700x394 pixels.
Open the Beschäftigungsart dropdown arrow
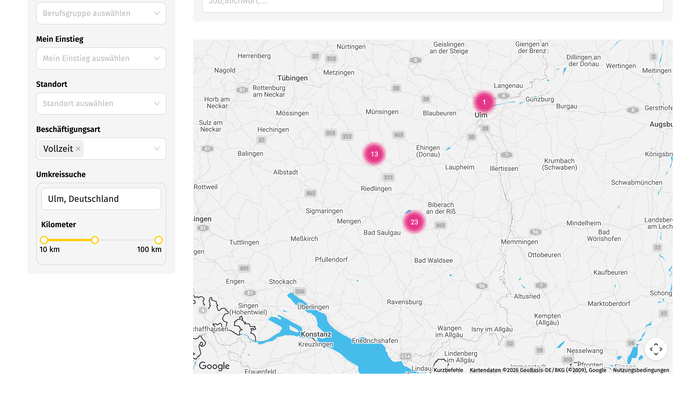click(x=157, y=149)
